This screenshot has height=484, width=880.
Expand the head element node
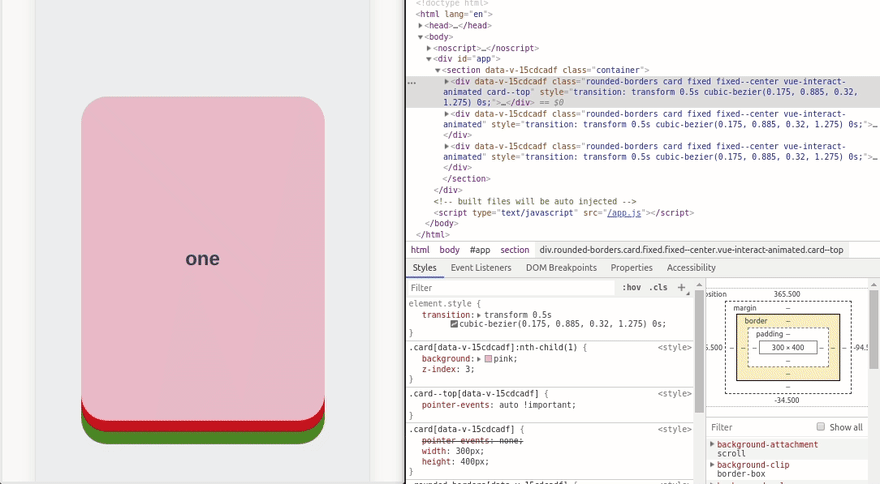click(x=420, y=25)
